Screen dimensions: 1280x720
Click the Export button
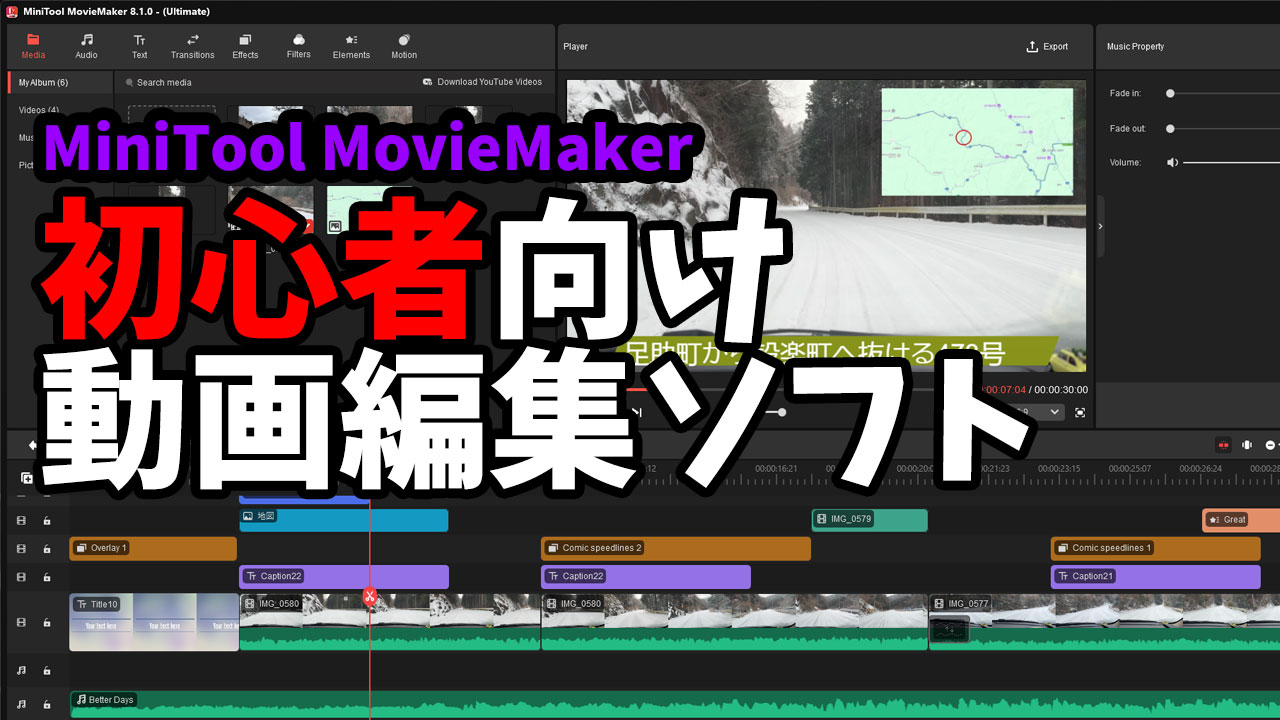(x=1047, y=47)
